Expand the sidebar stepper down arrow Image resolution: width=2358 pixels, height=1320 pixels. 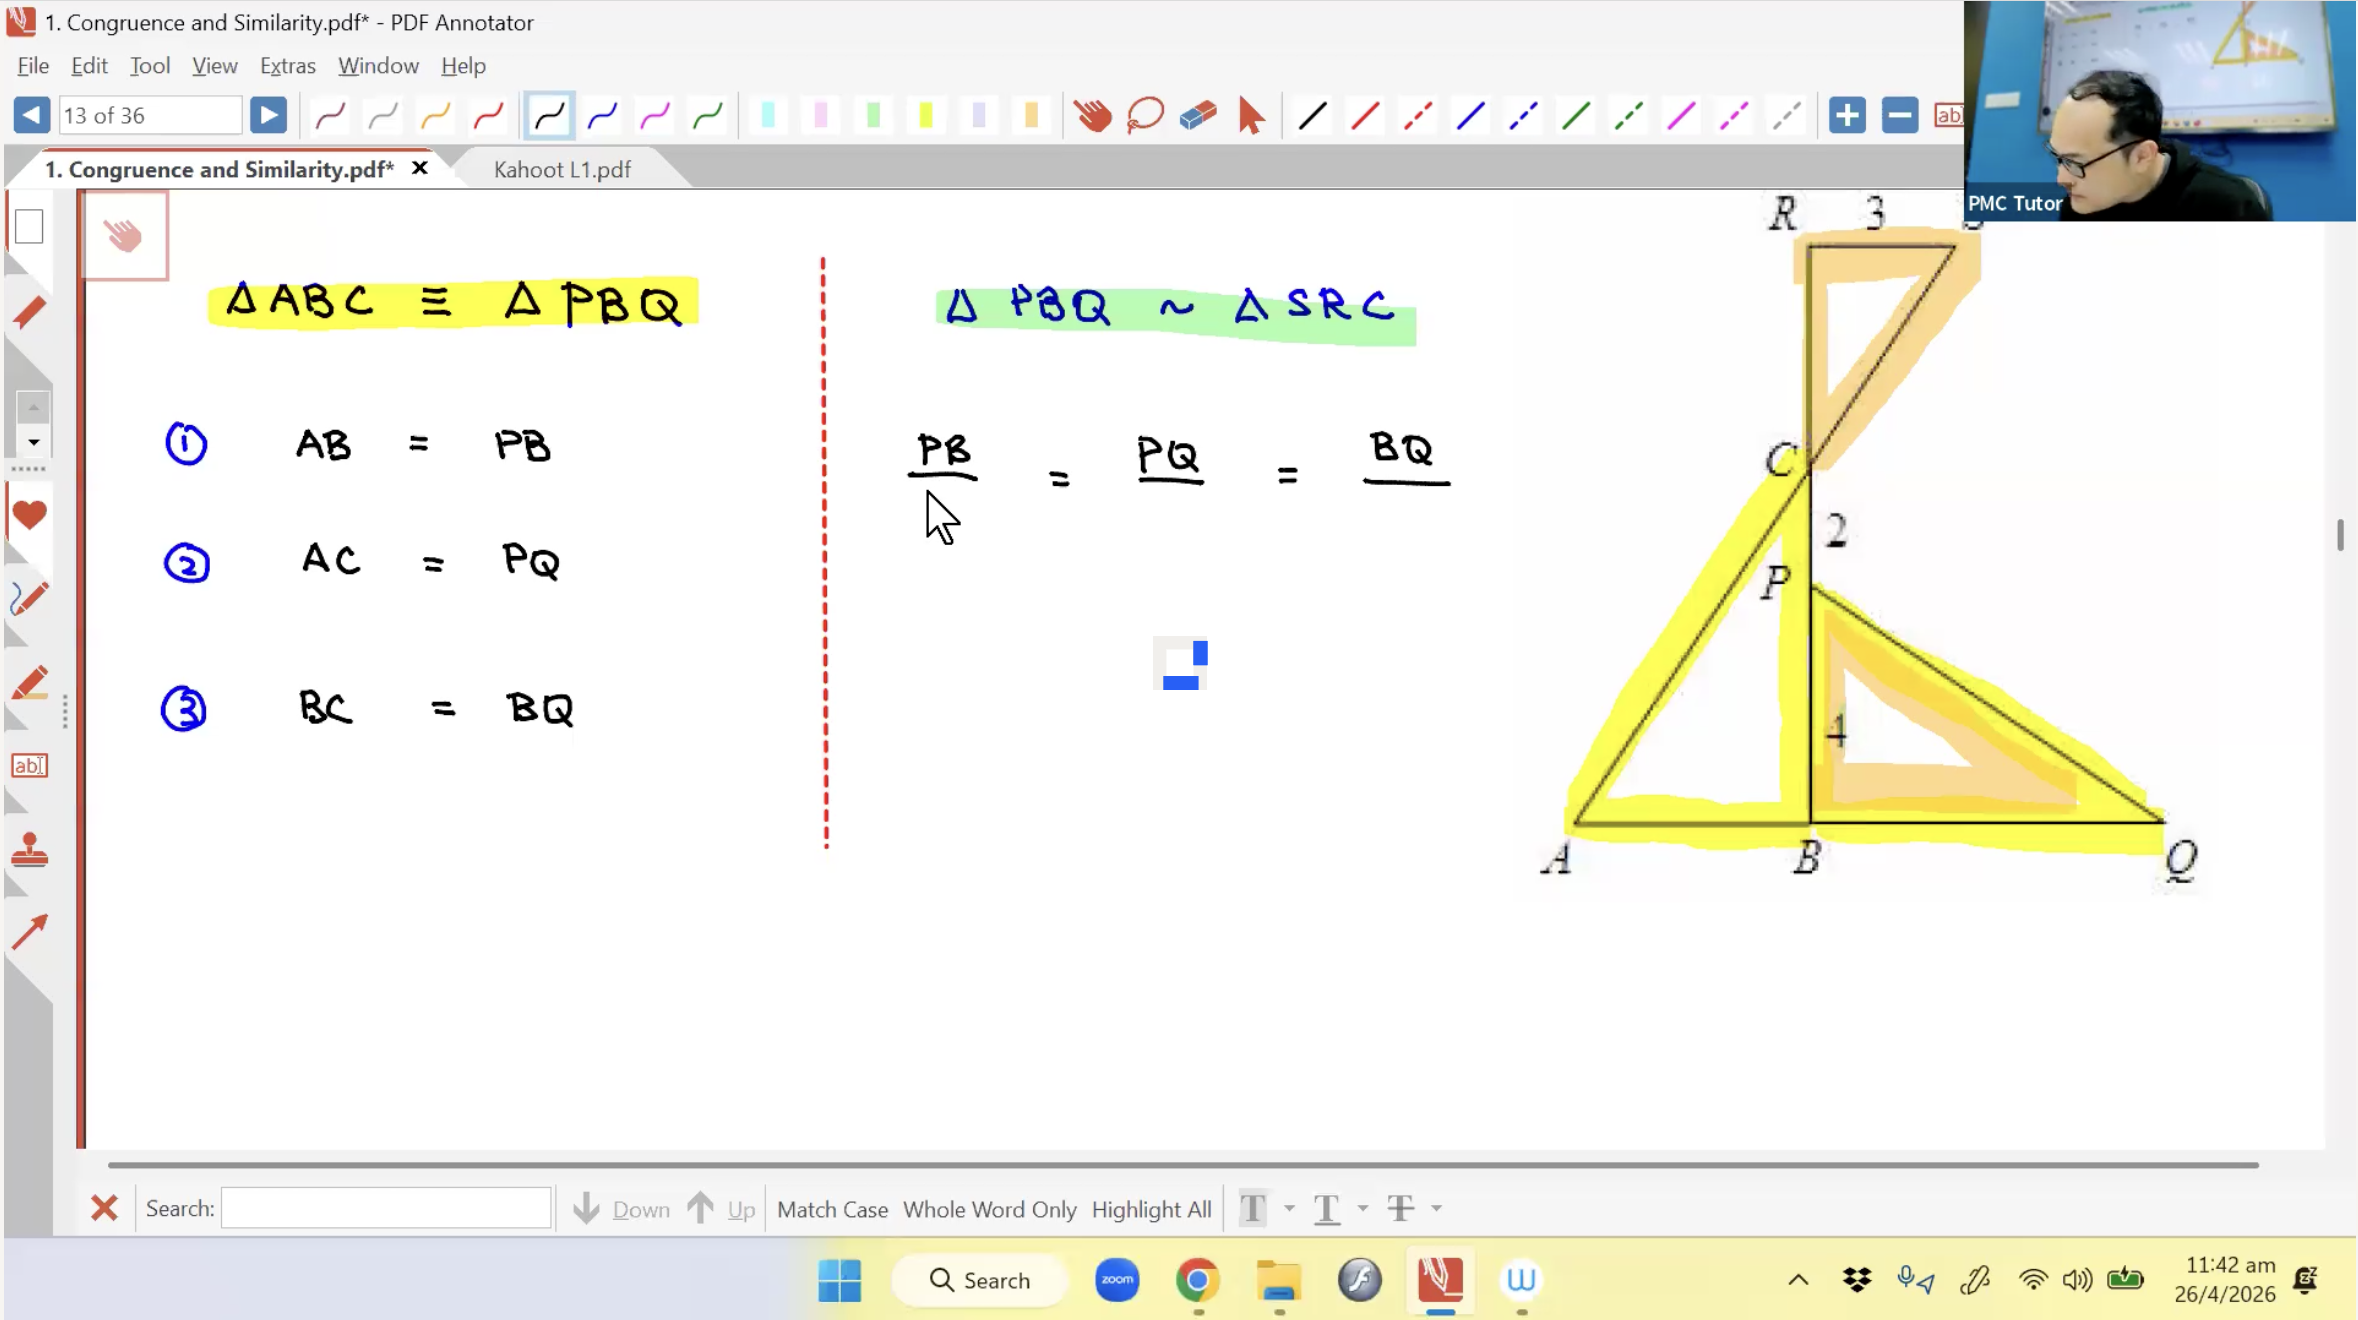tap(33, 442)
